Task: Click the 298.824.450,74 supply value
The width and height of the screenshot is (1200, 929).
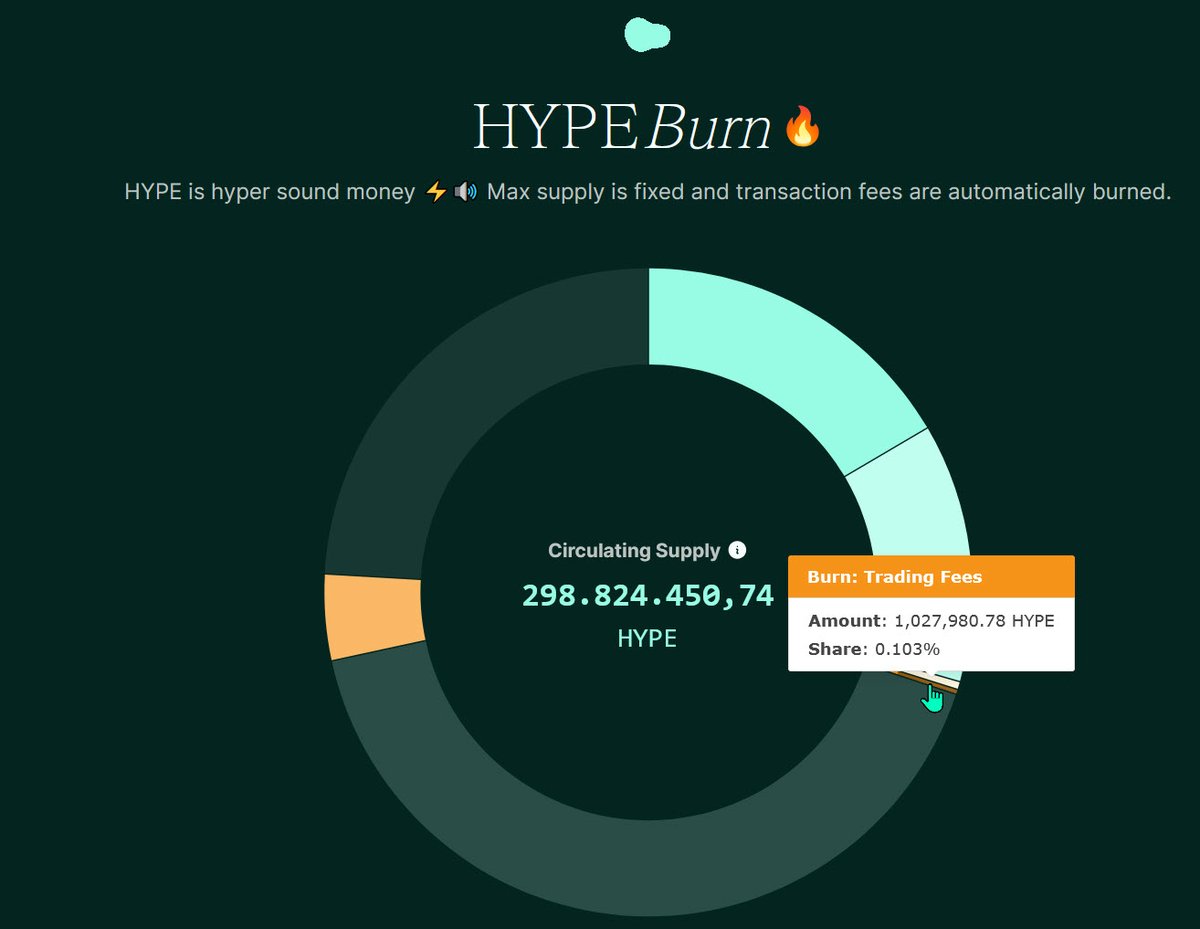Action: point(647,595)
